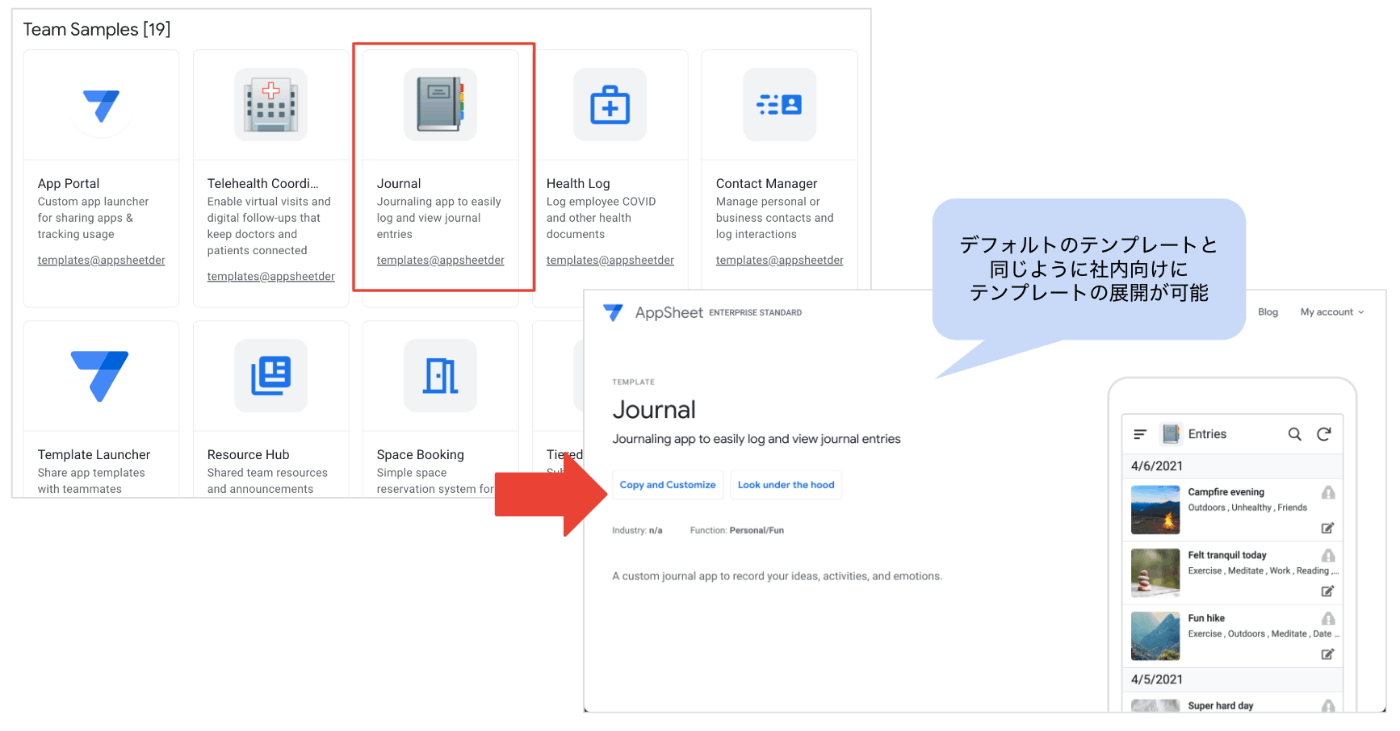Screen dimensions: 1400x731
Task: Click edit icon on Fun hike entry
Action: (1328, 654)
